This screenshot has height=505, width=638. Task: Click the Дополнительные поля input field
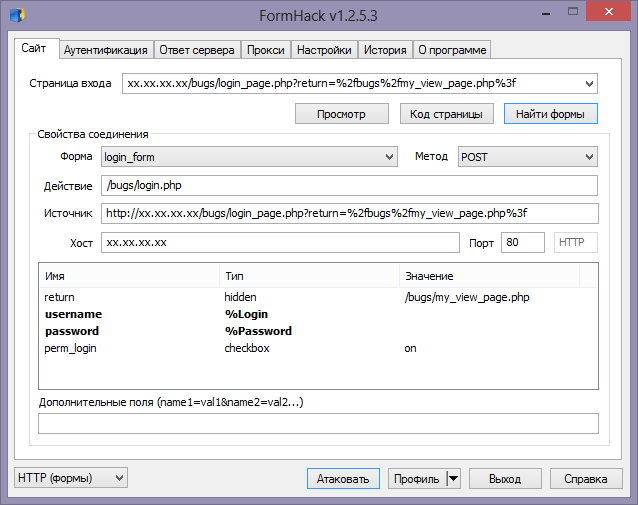click(x=318, y=423)
